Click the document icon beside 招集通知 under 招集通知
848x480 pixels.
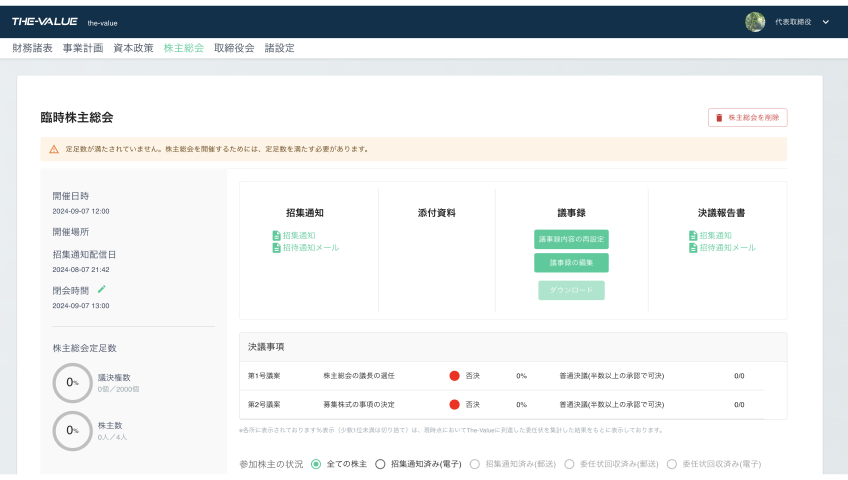coord(276,236)
